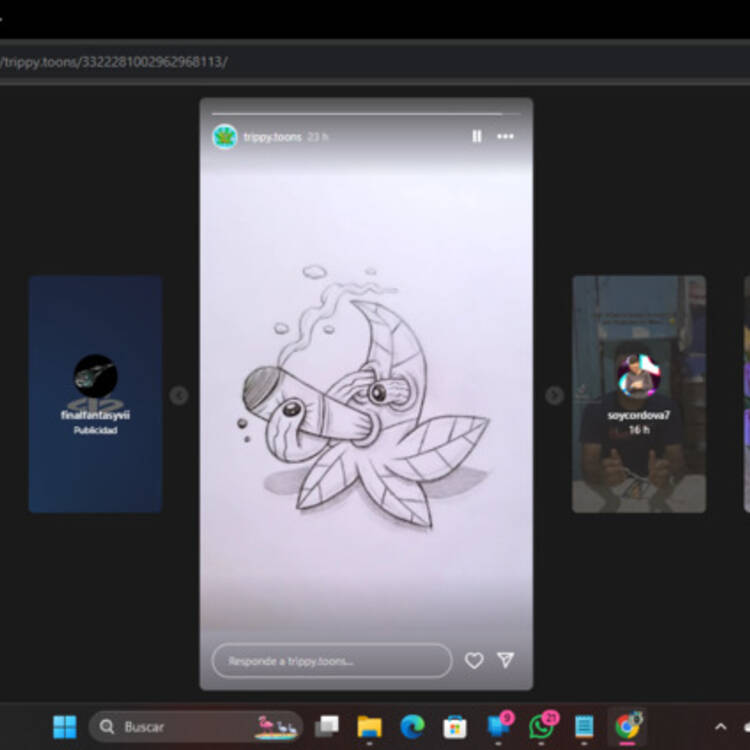Click the story progress bar
The image size is (750, 750).
pos(366,114)
